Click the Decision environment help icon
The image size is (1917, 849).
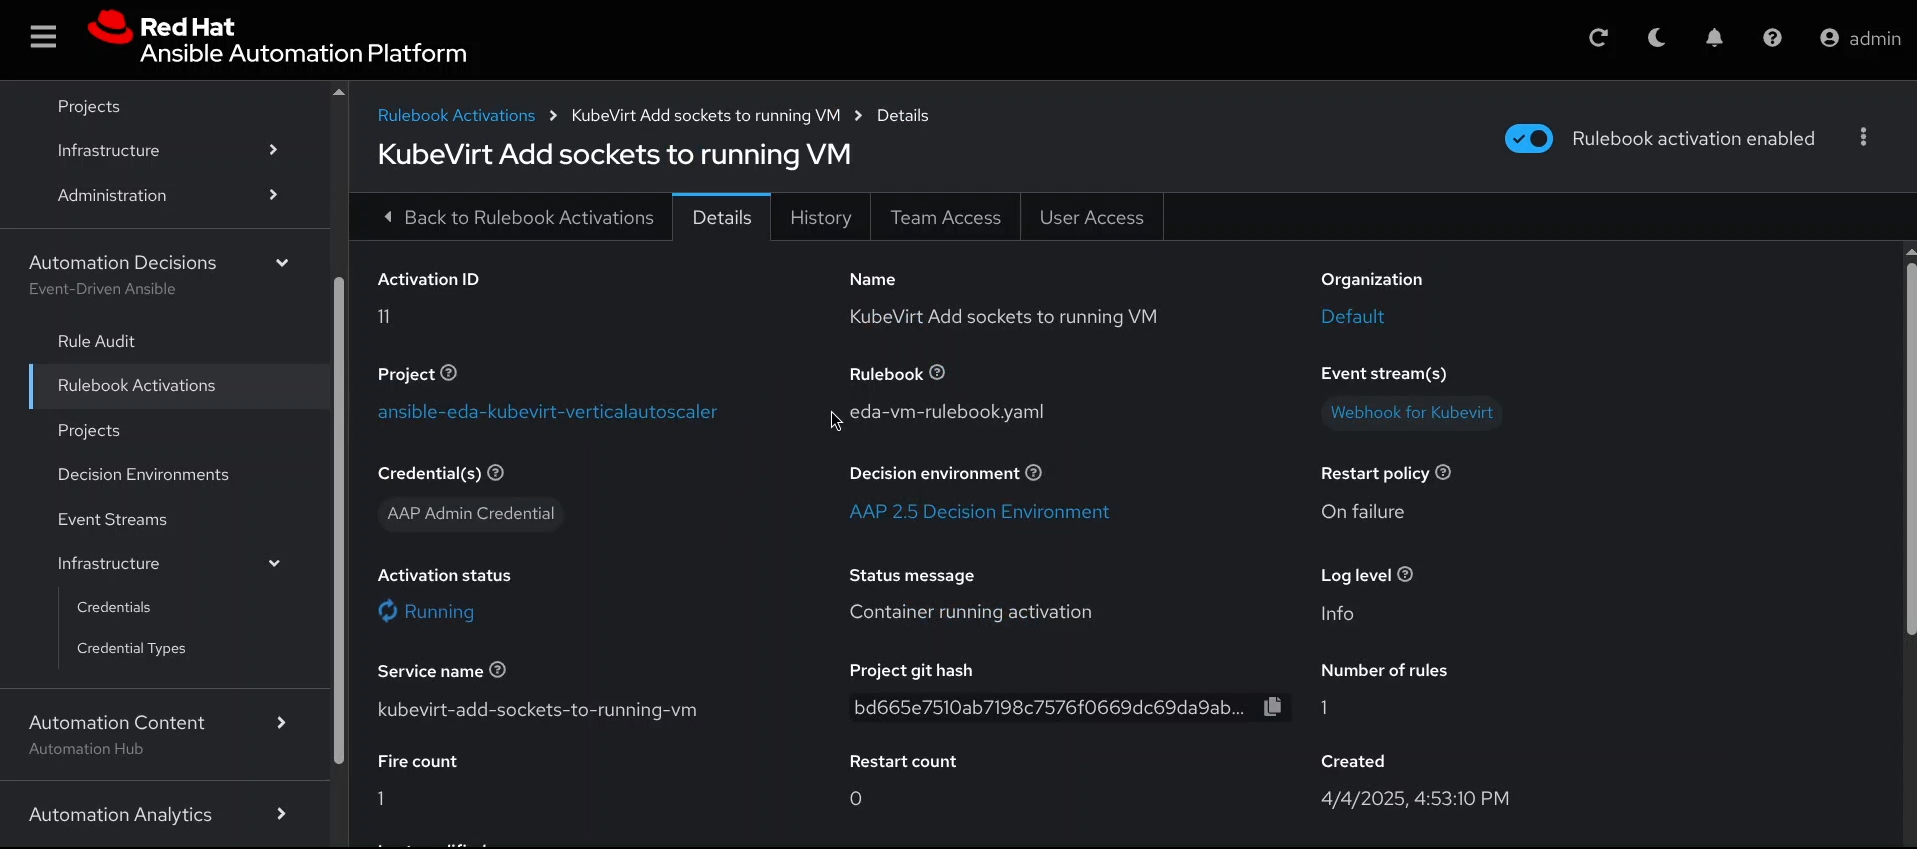pos(1034,473)
